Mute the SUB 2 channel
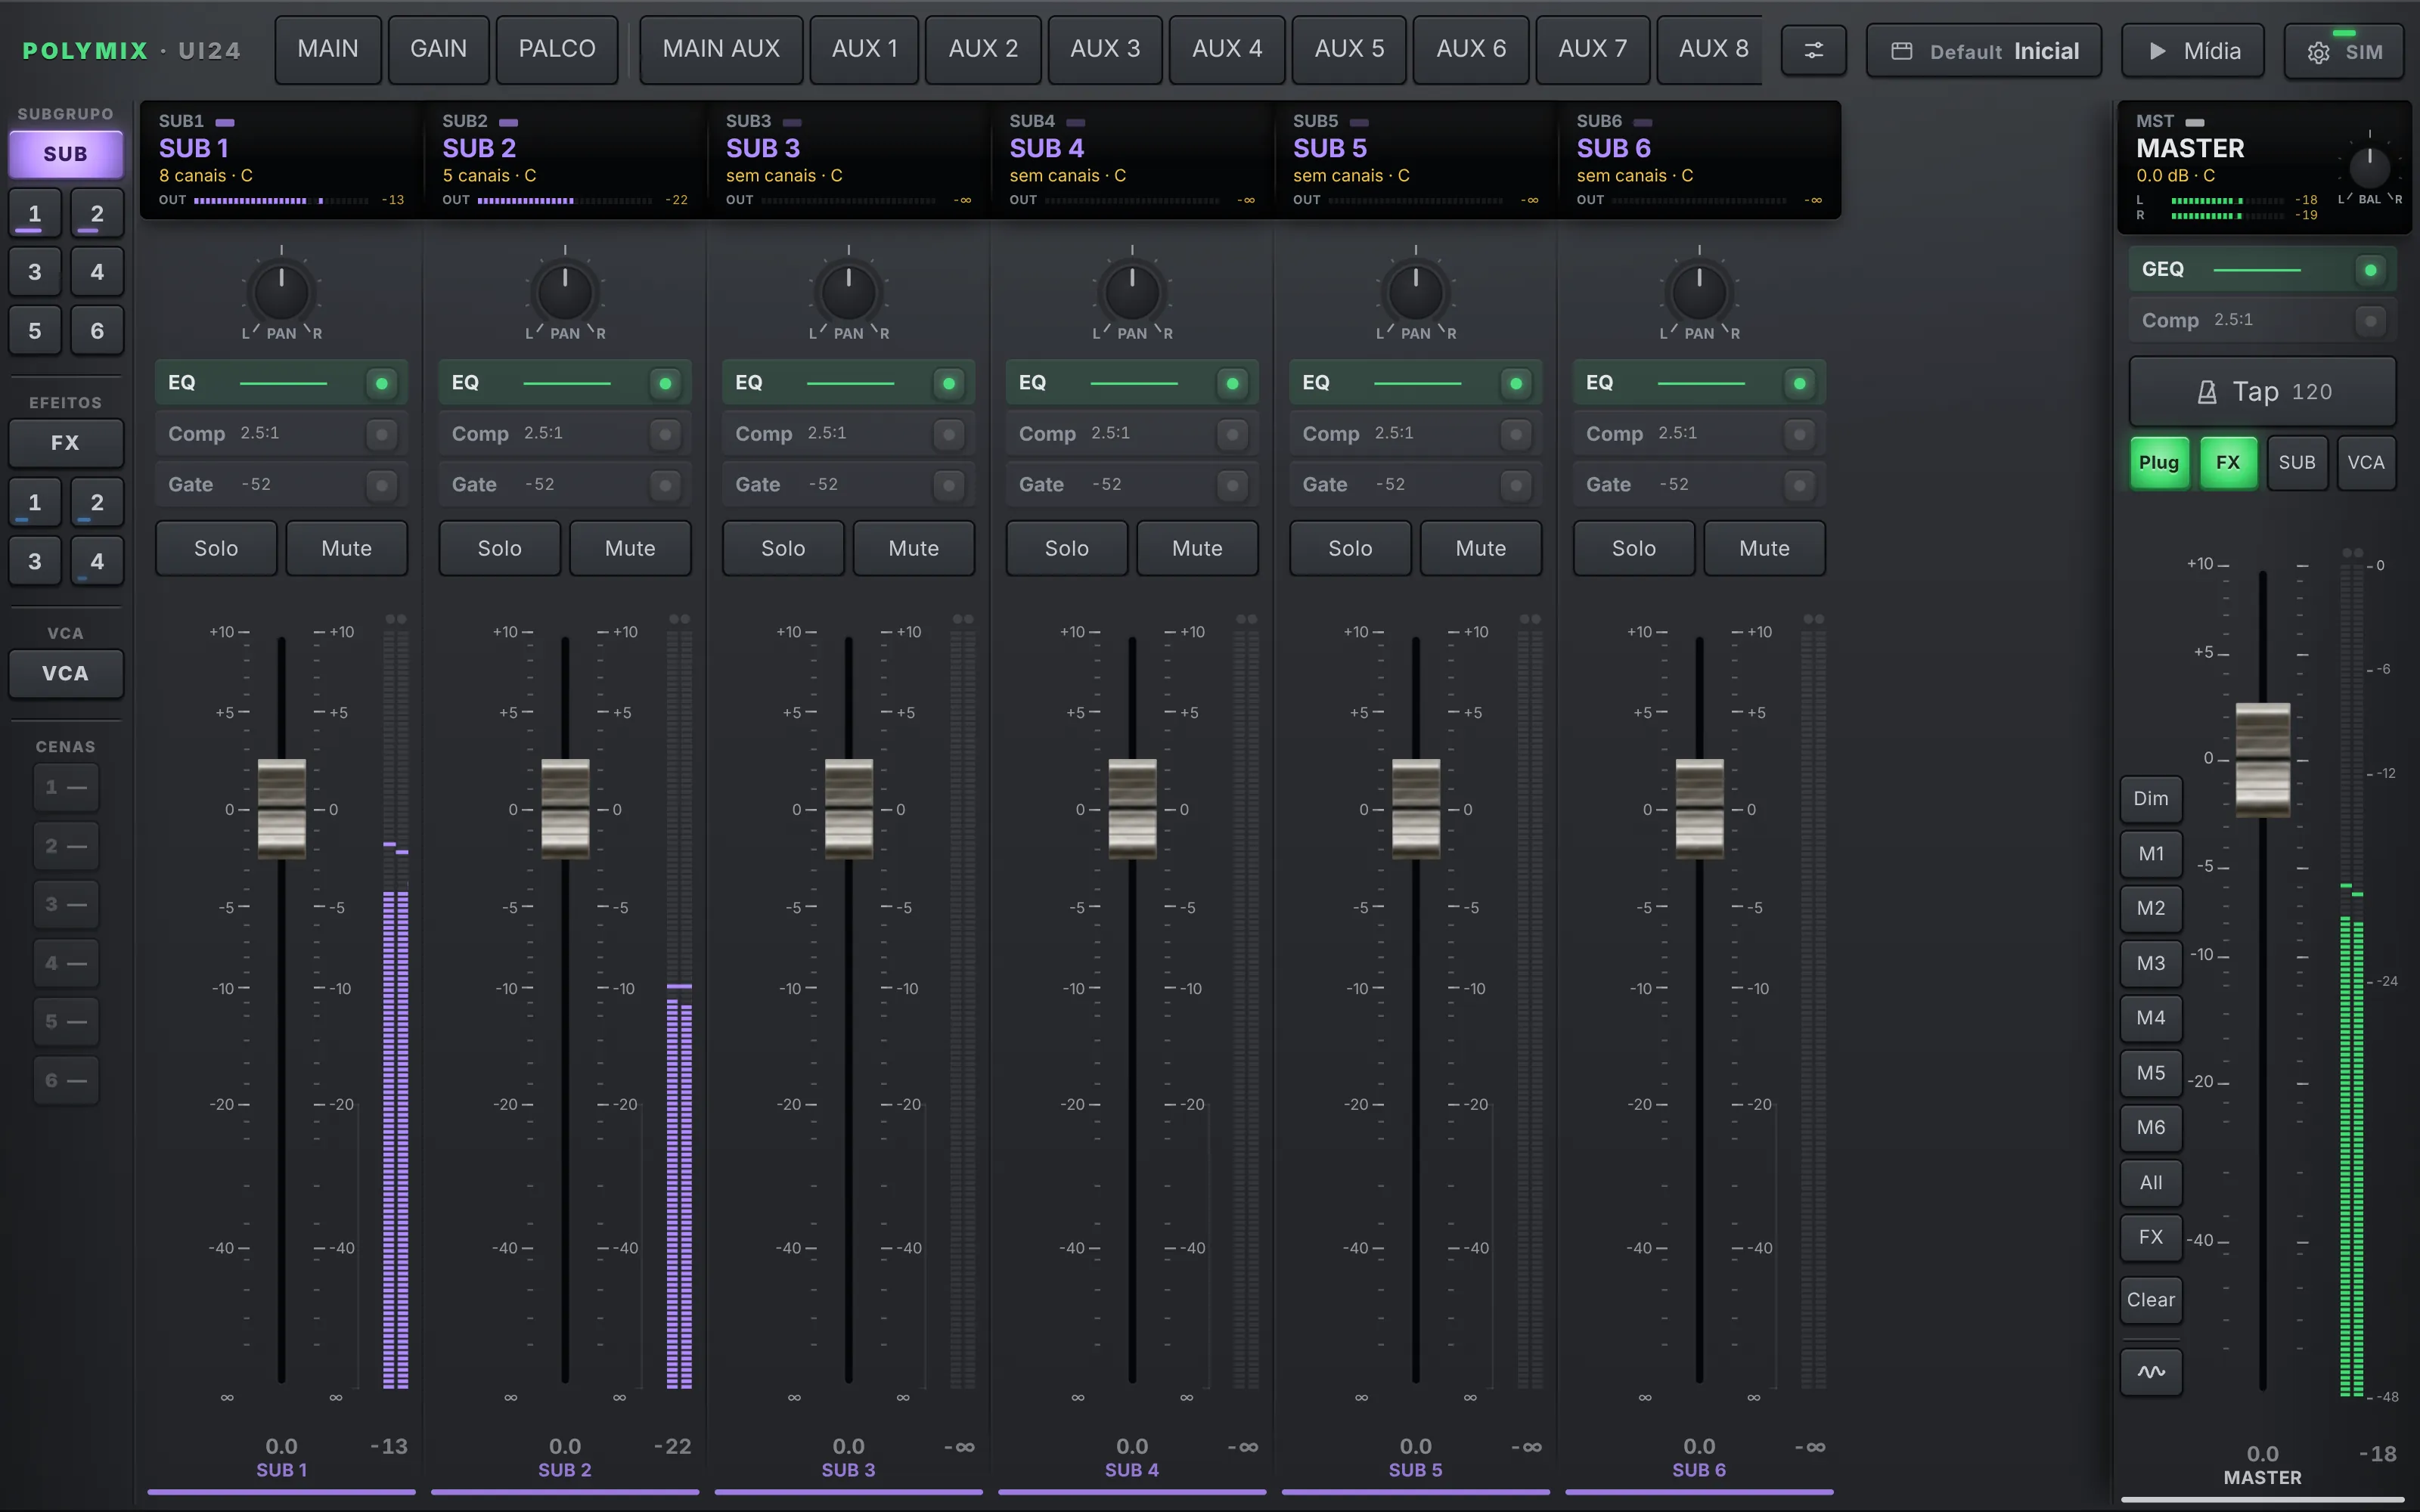 pyautogui.click(x=630, y=548)
